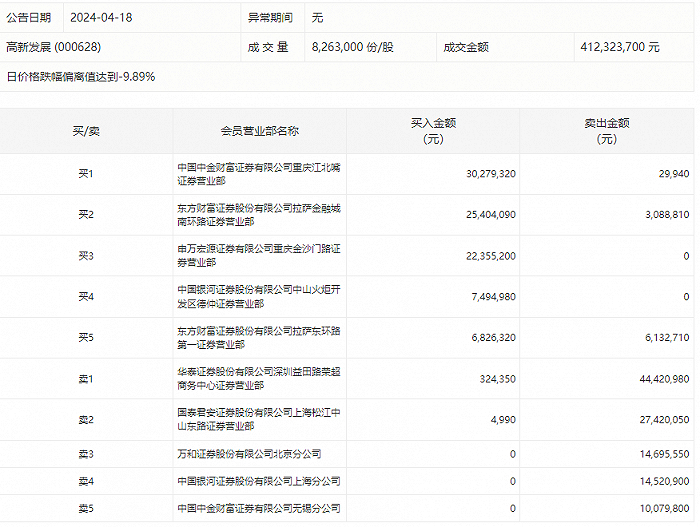Viewport: 700px width, 527px height.
Task: Click buy amount 324,350
Action: tap(497, 379)
